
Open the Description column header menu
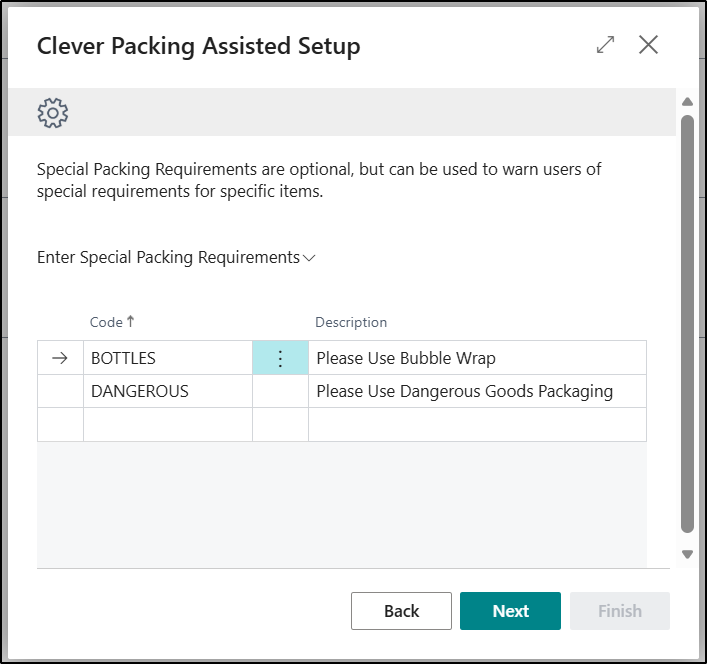point(351,322)
